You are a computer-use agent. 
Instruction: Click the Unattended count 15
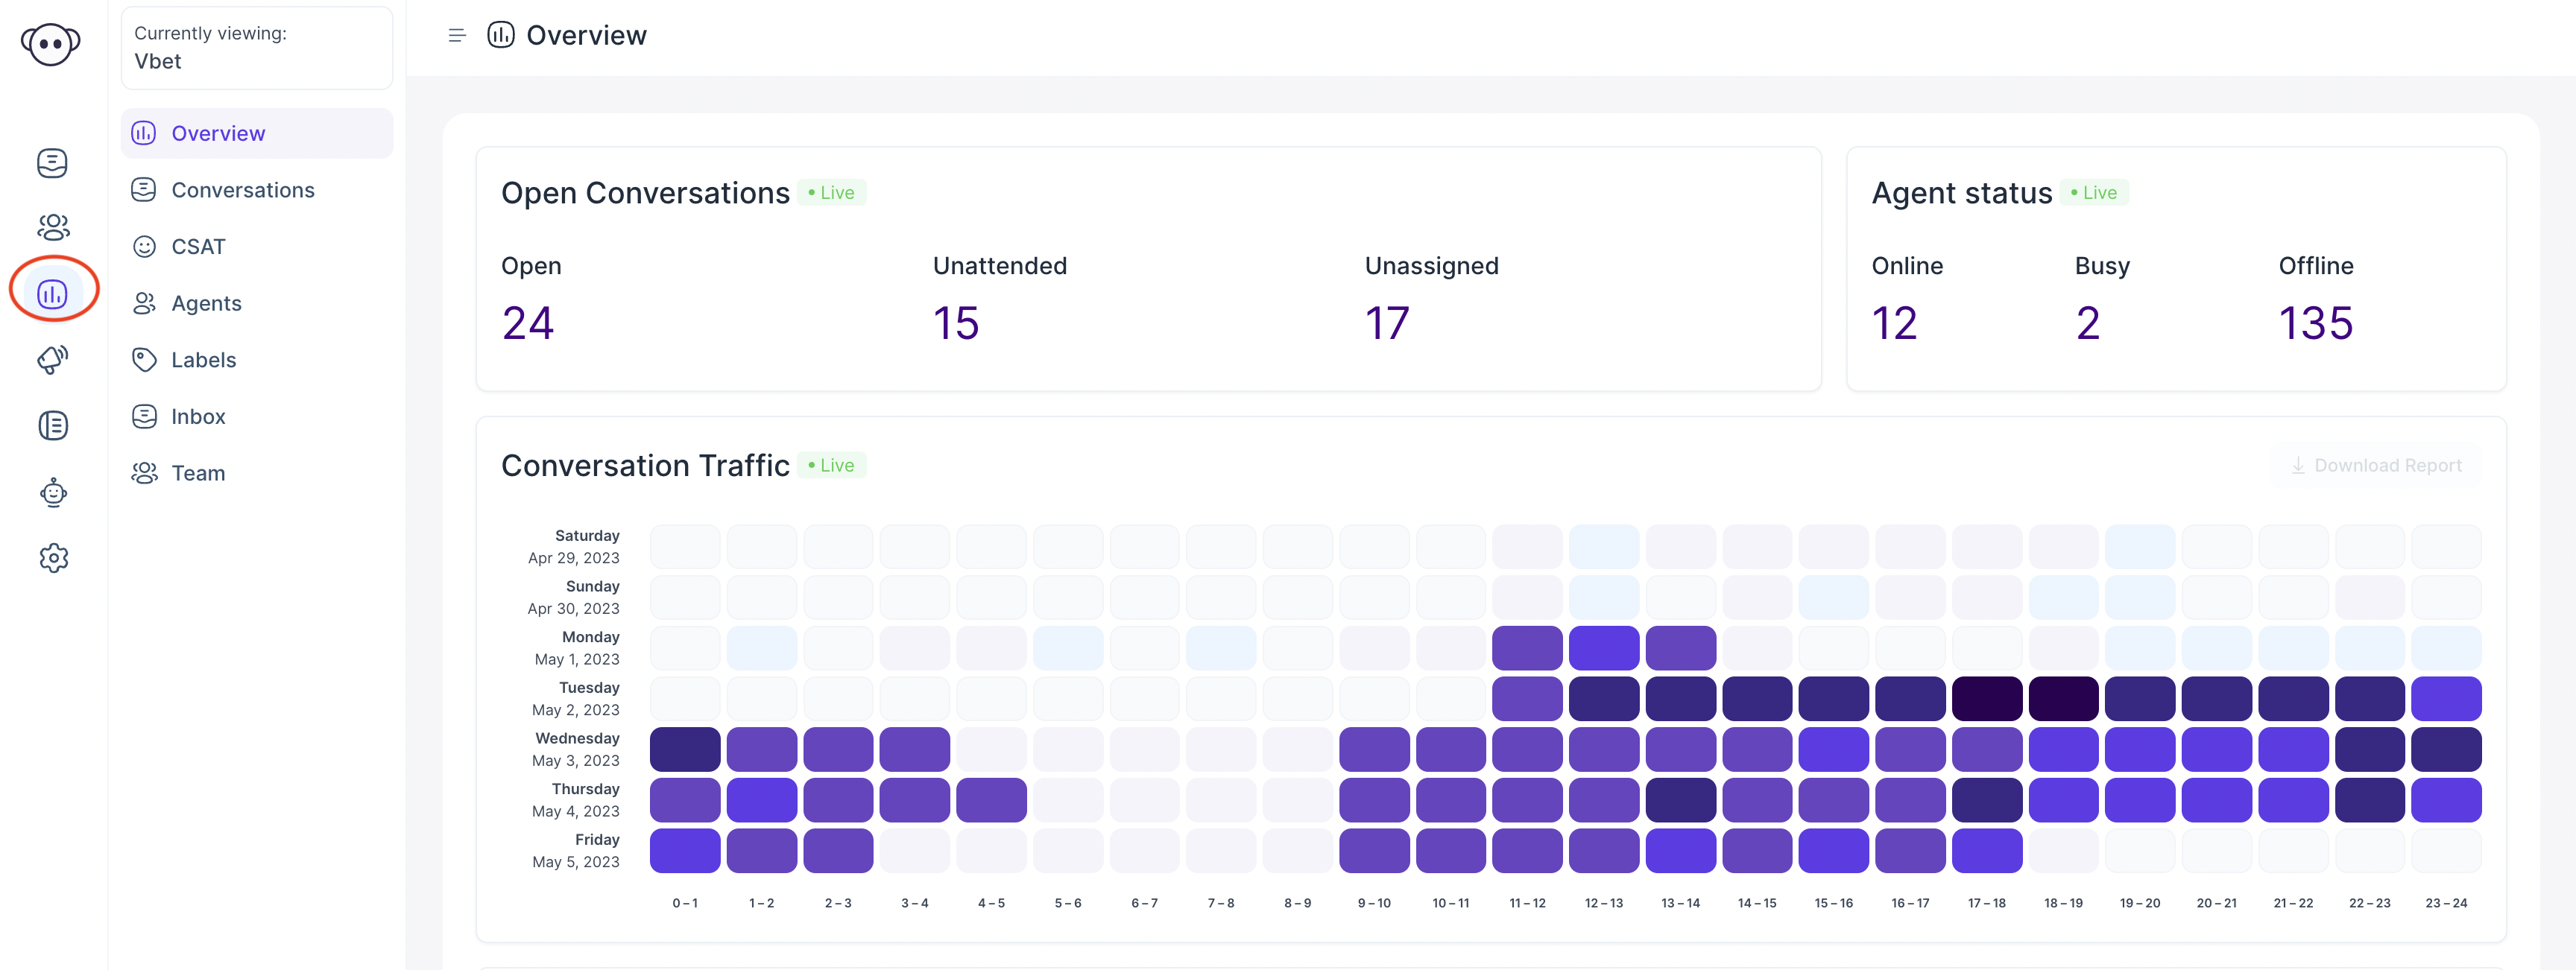[x=956, y=323]
